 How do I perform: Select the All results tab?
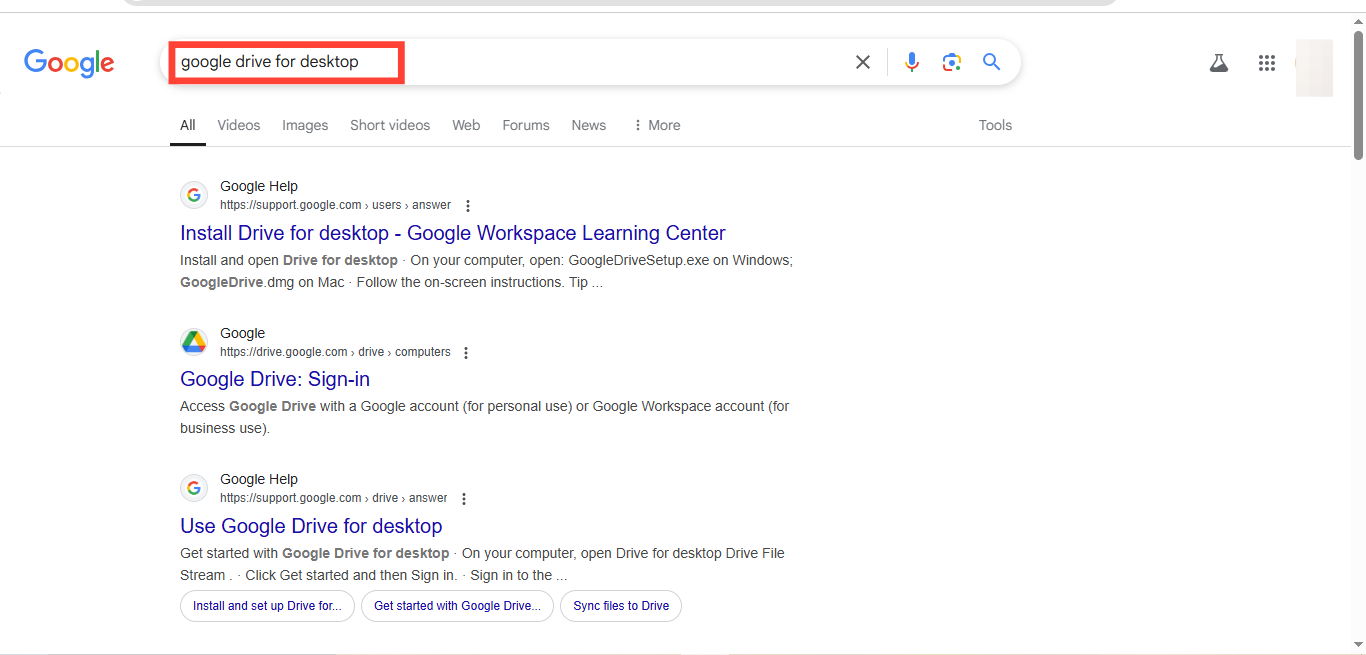(188, 125)
